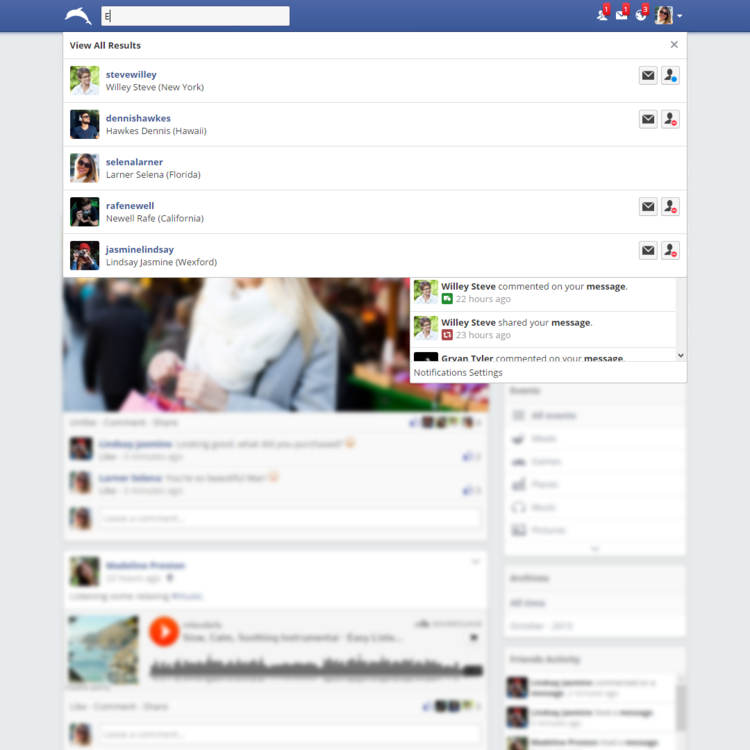
Task: Open 'Willey Steve shared your message' notification
Action: (543, 329)
